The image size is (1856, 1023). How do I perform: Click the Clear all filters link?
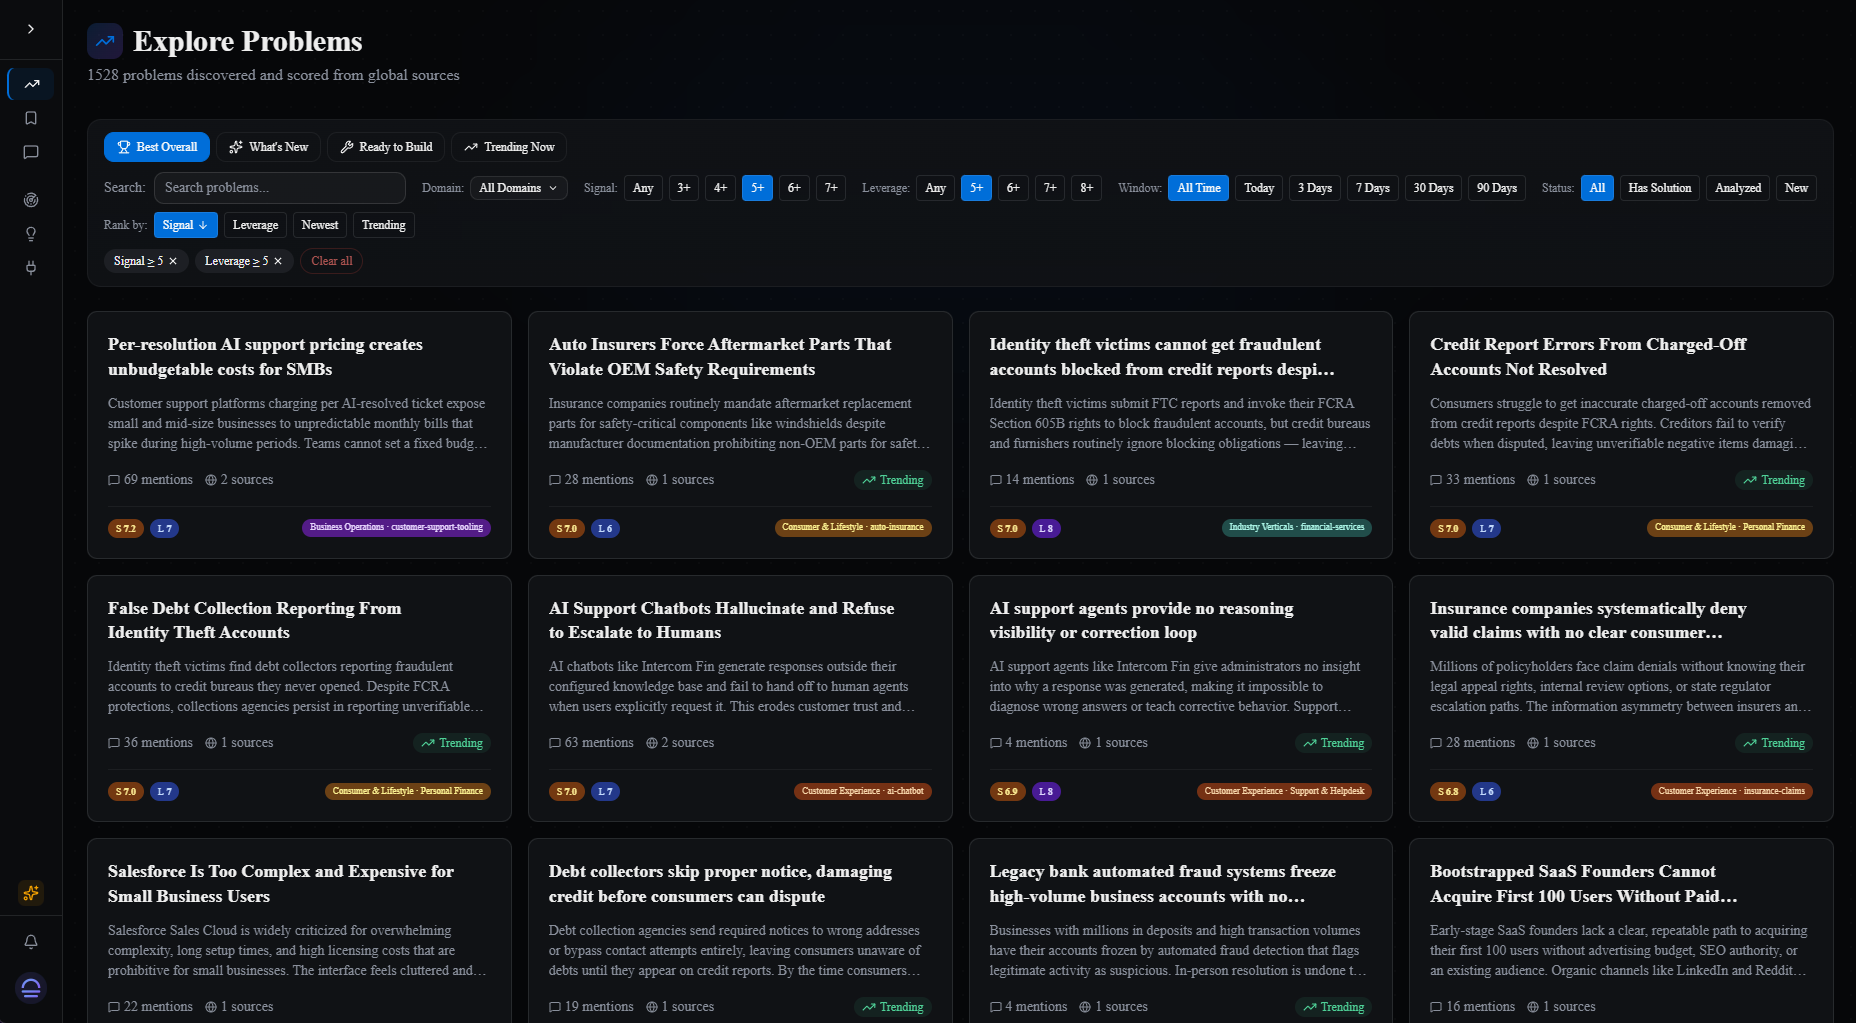point(332,261)
